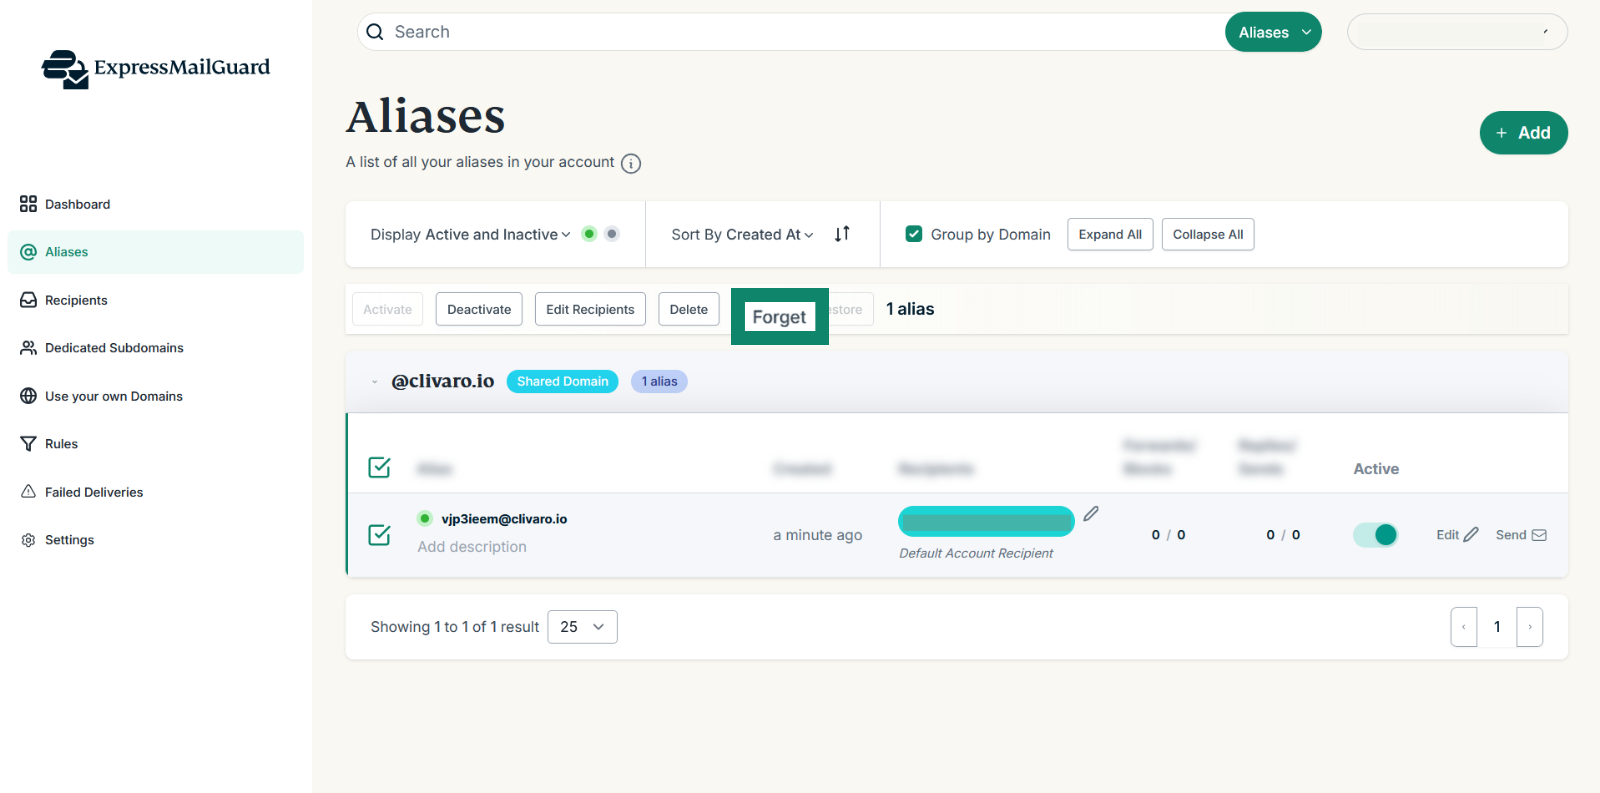Click the Recipients inbox icon
The width and height of the screenshot is (1600, 793).
click(x=28, y=300)
